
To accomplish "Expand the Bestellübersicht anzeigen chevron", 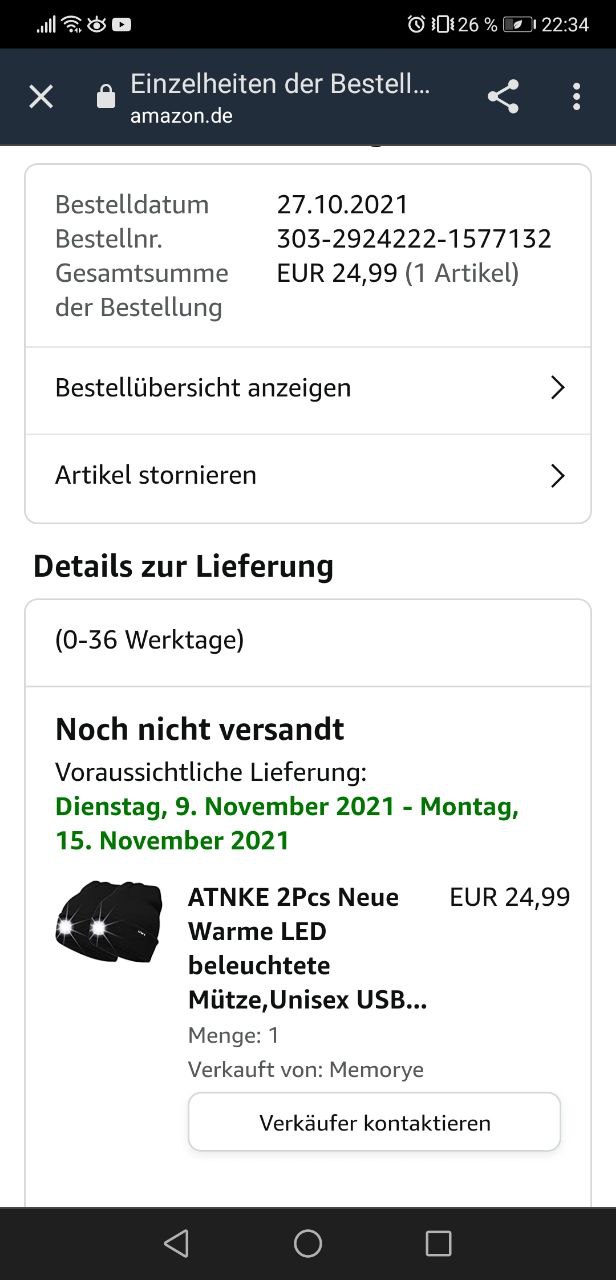I will [558, 388].
